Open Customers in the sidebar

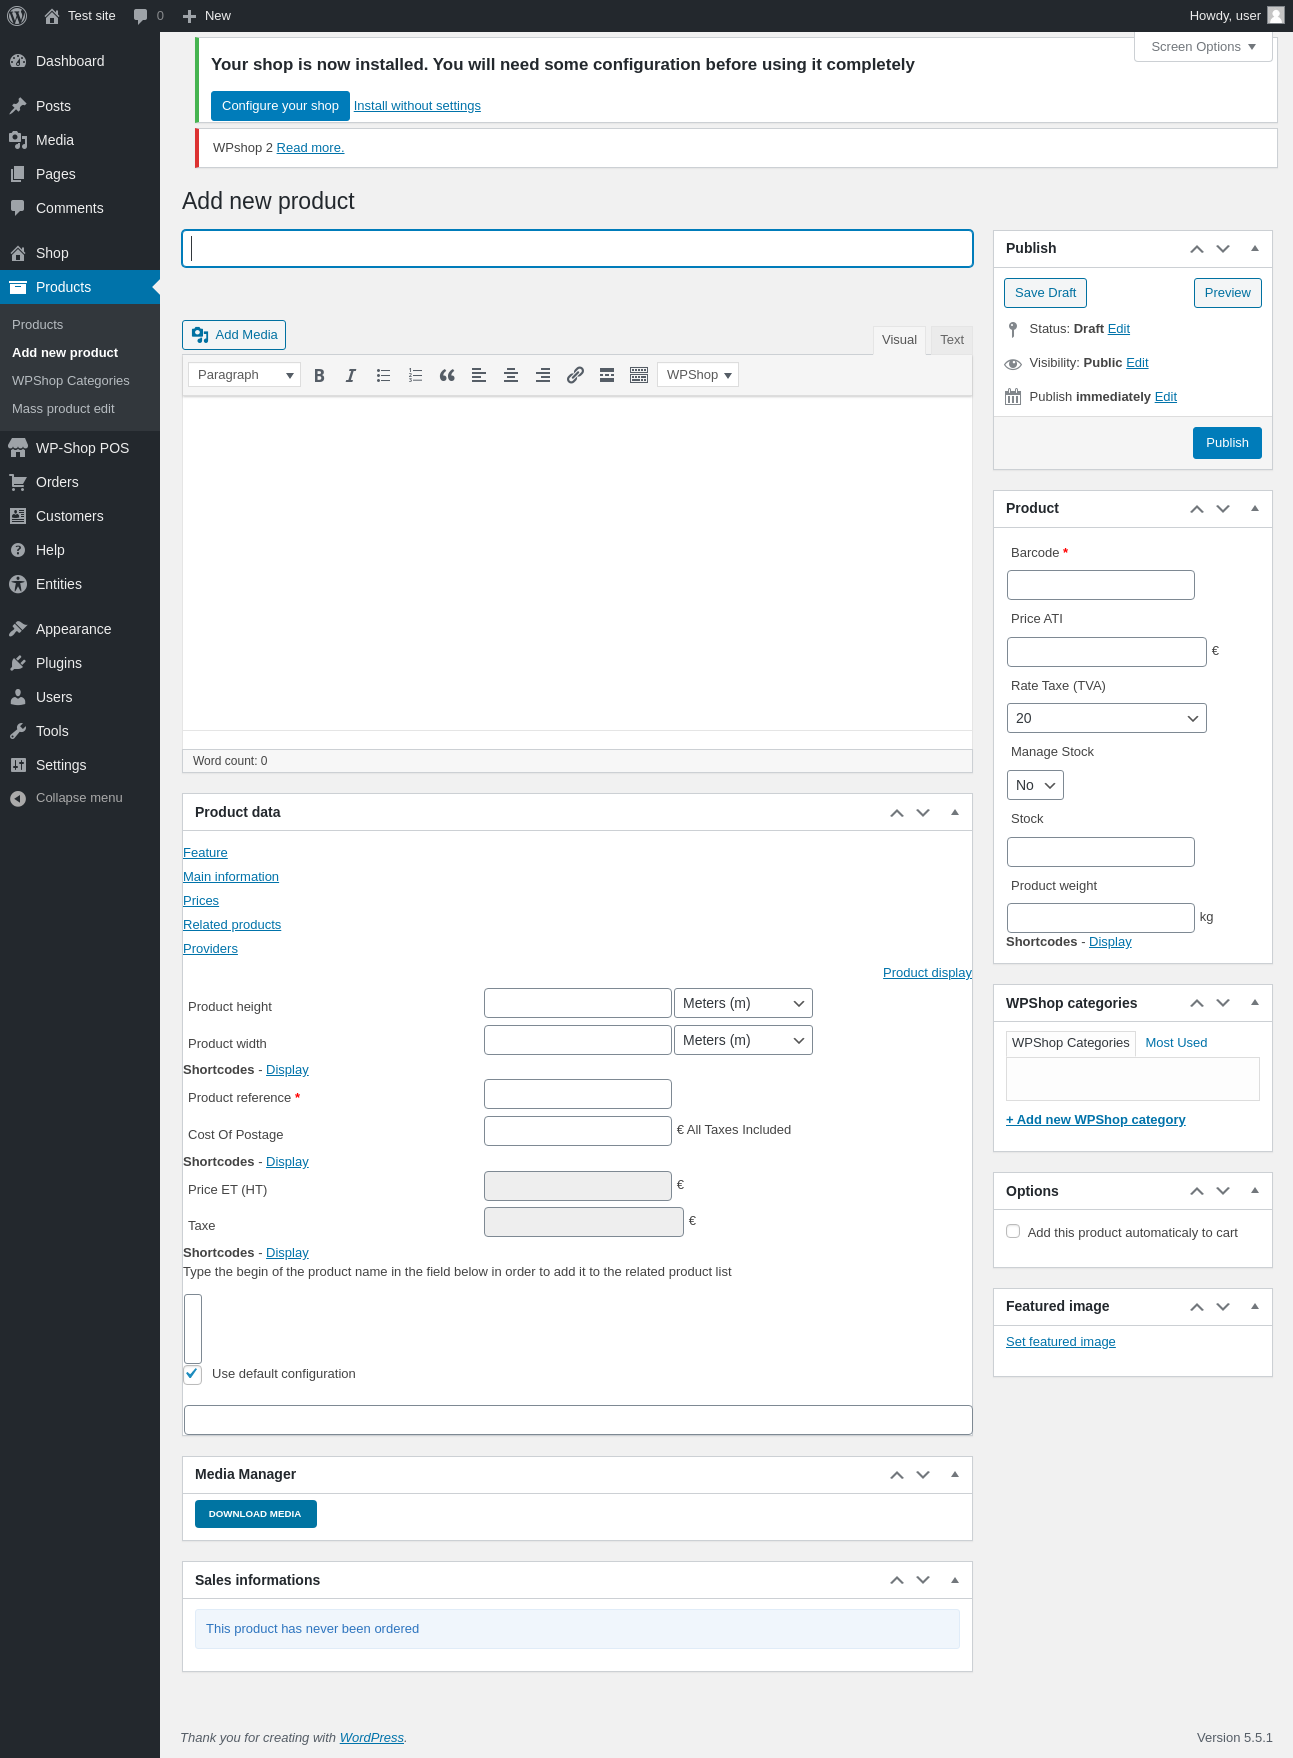point(80,516)
